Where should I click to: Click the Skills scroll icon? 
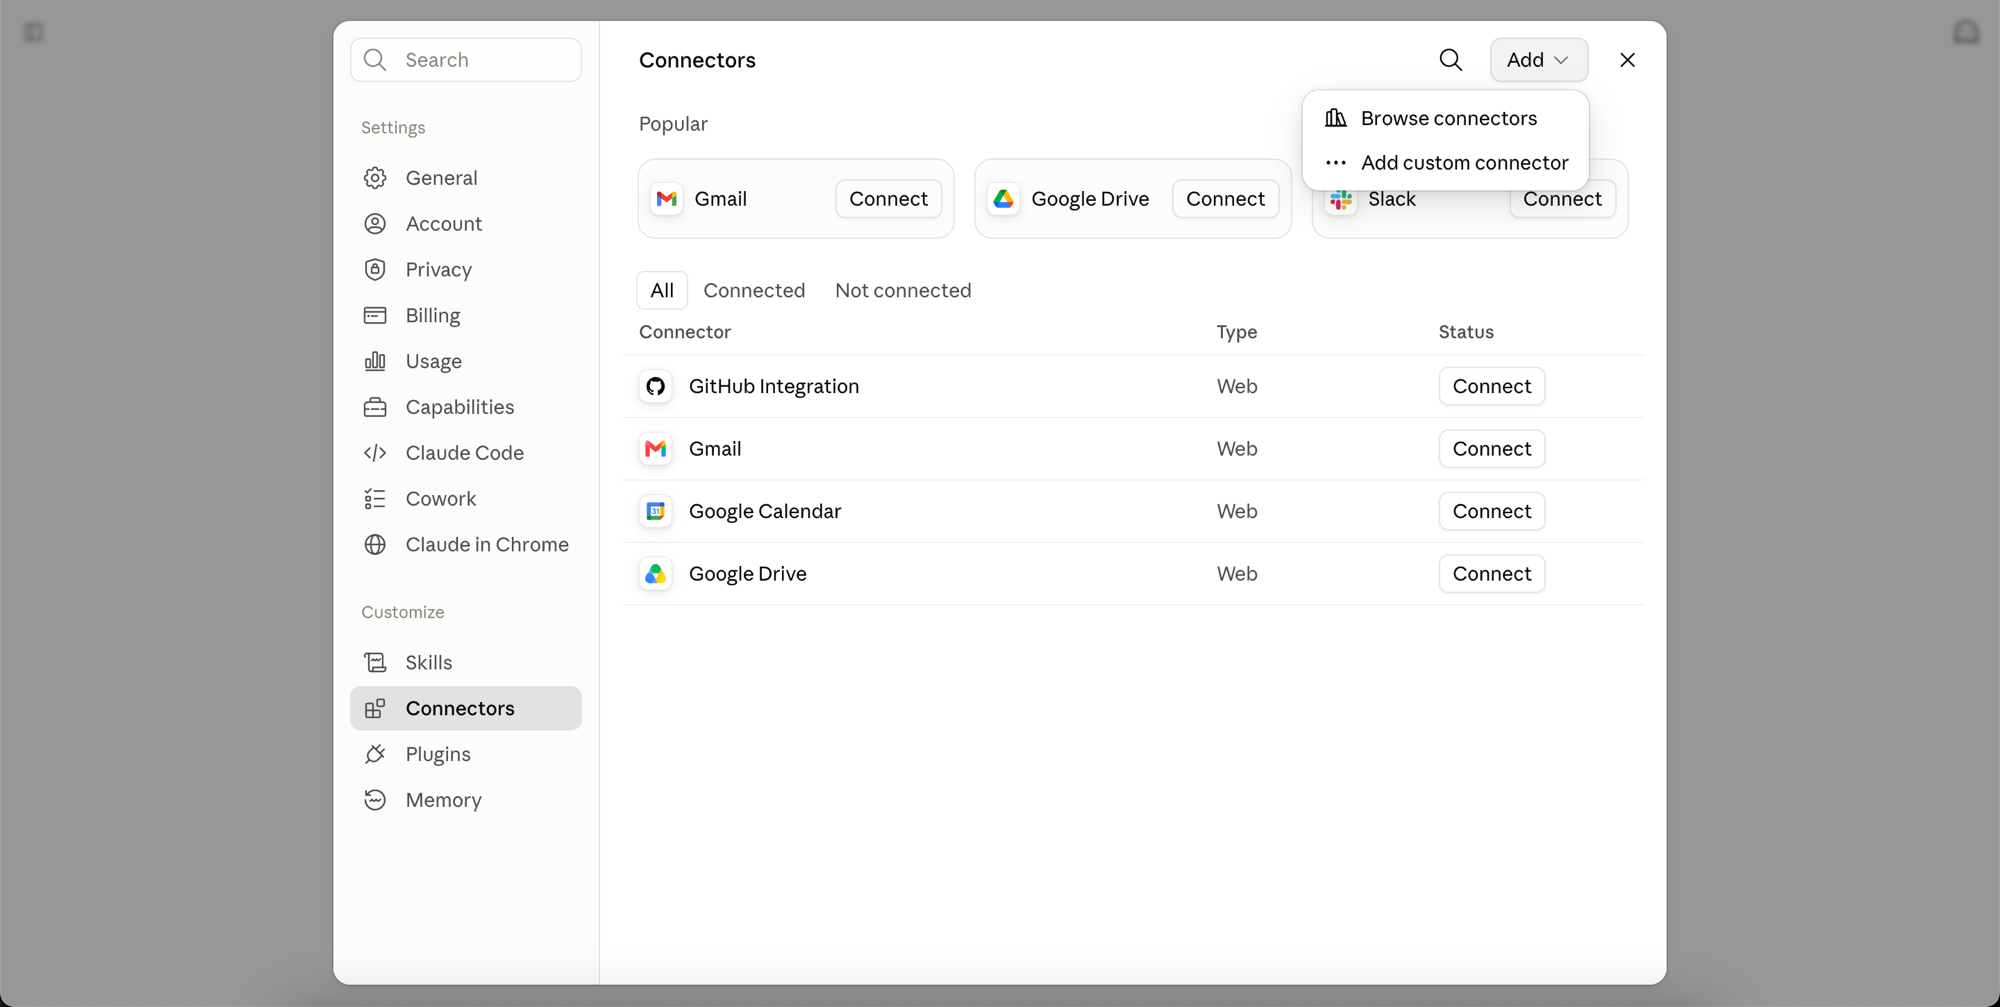click(375, 663)
